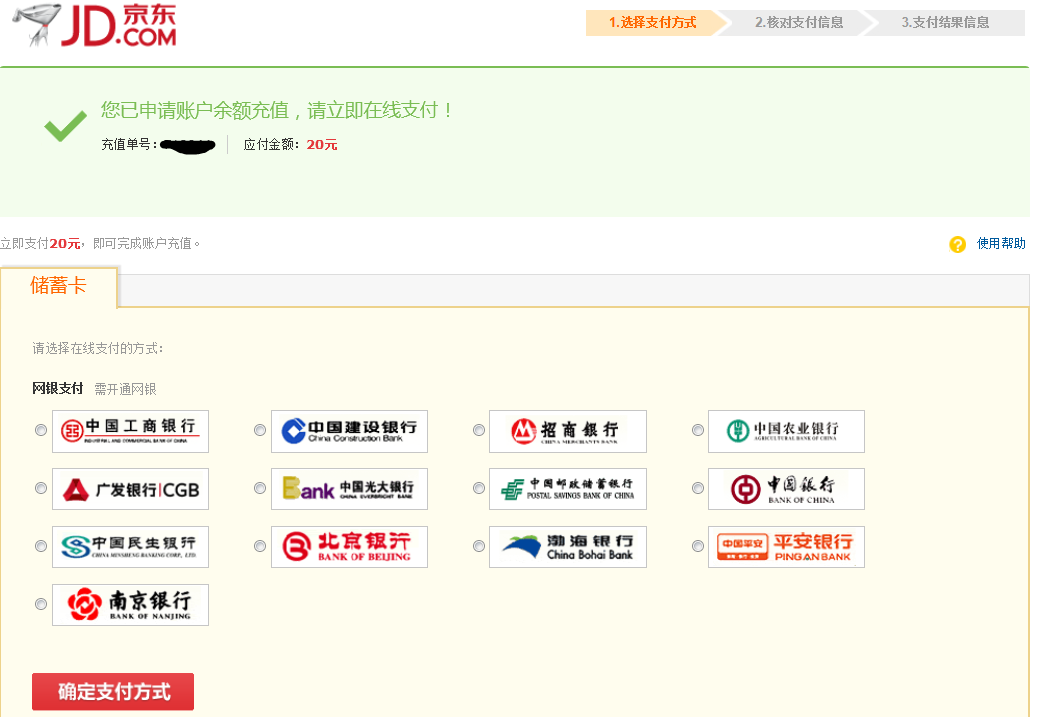Open the 使用帮助 help link
The height and width of the screenshot is (717, 1038).
1001,244
